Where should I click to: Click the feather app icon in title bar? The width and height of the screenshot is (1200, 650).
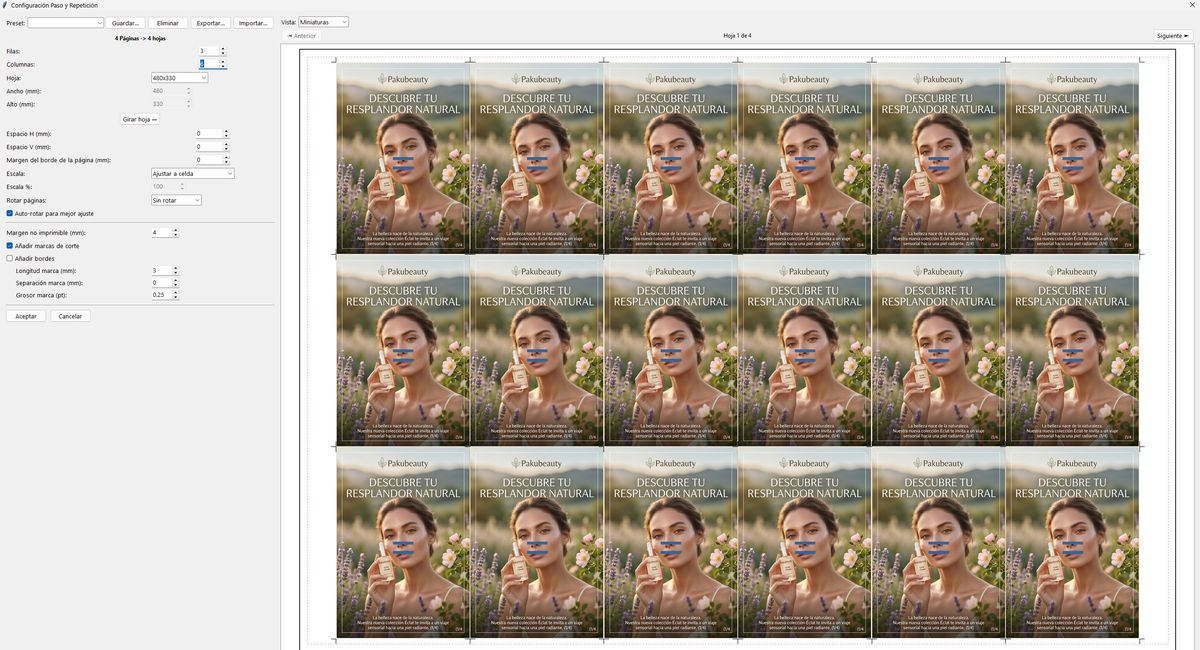[x=5, y=5]
